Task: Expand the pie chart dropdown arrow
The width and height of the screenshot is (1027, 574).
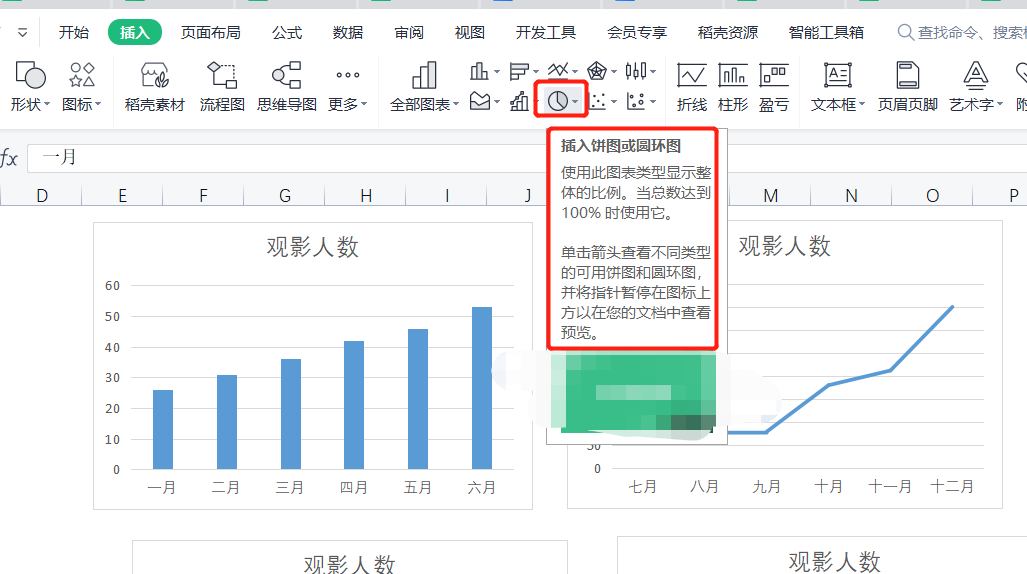Action: coord(574,102)
